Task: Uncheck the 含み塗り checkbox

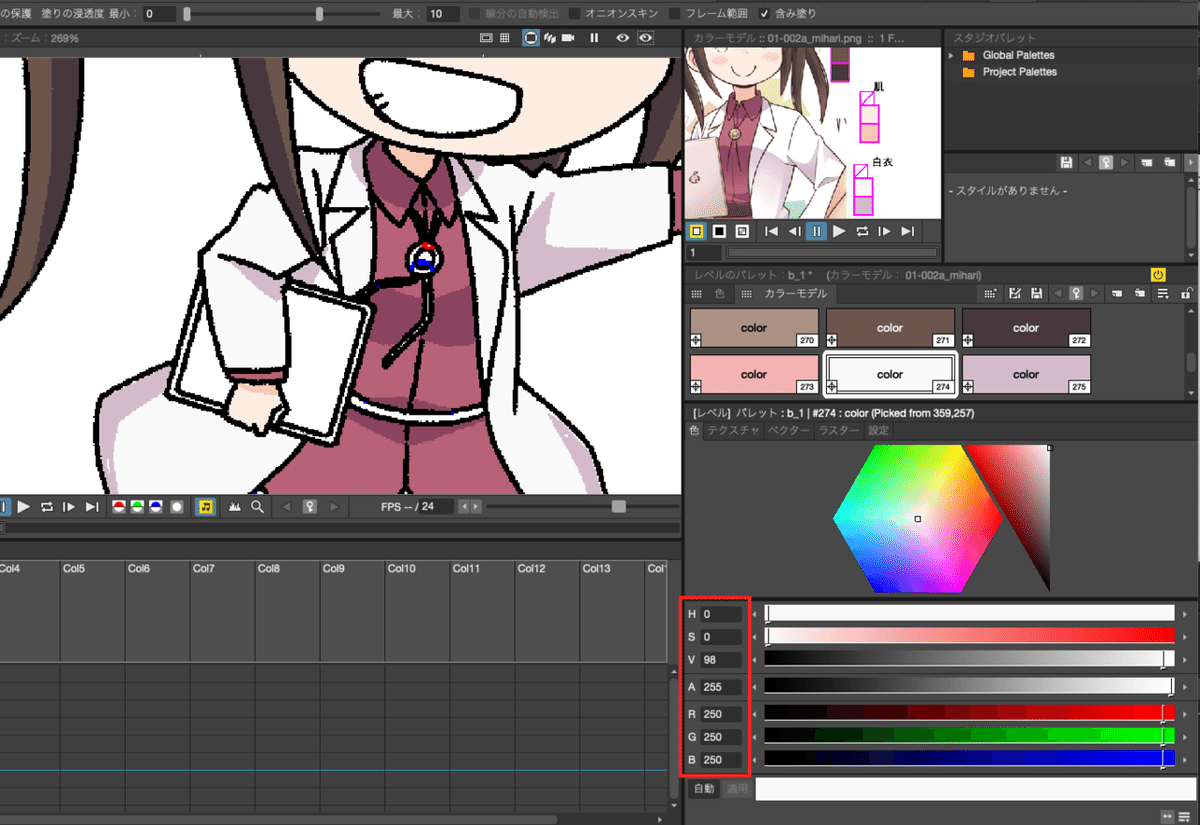Action: click(x=765, y=14)
